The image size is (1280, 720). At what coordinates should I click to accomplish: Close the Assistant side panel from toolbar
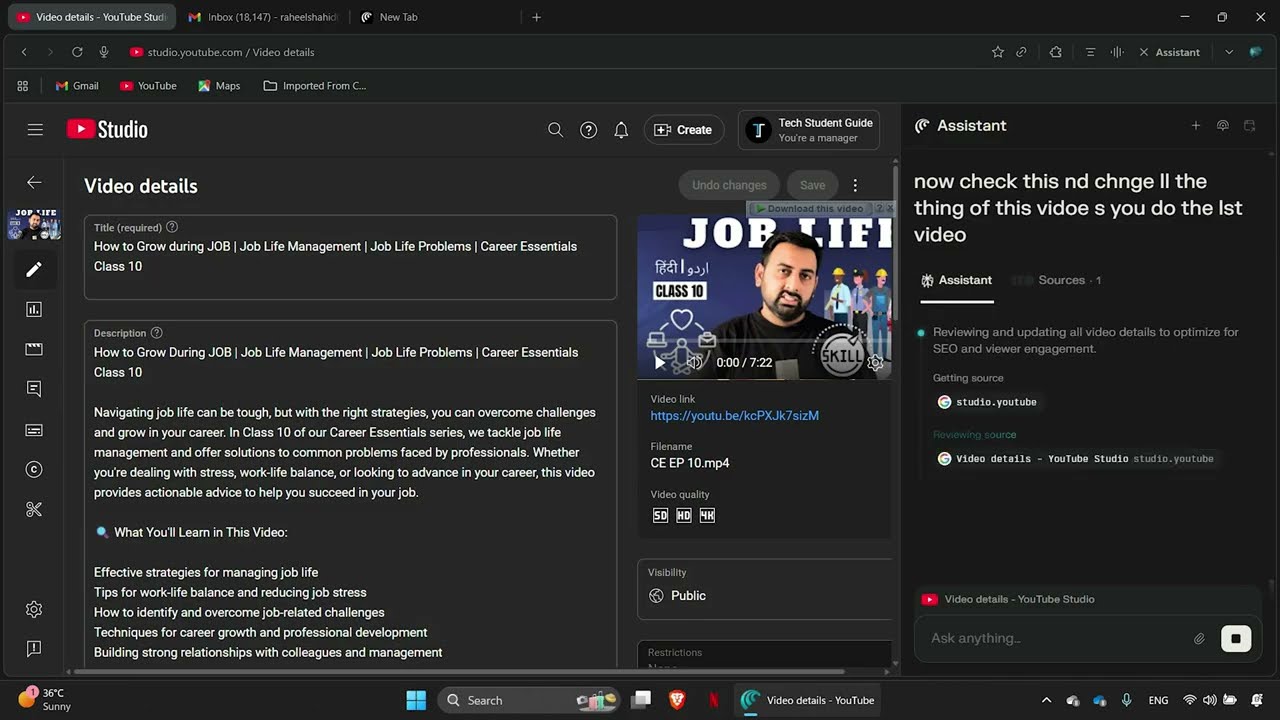pos(1170,52)
